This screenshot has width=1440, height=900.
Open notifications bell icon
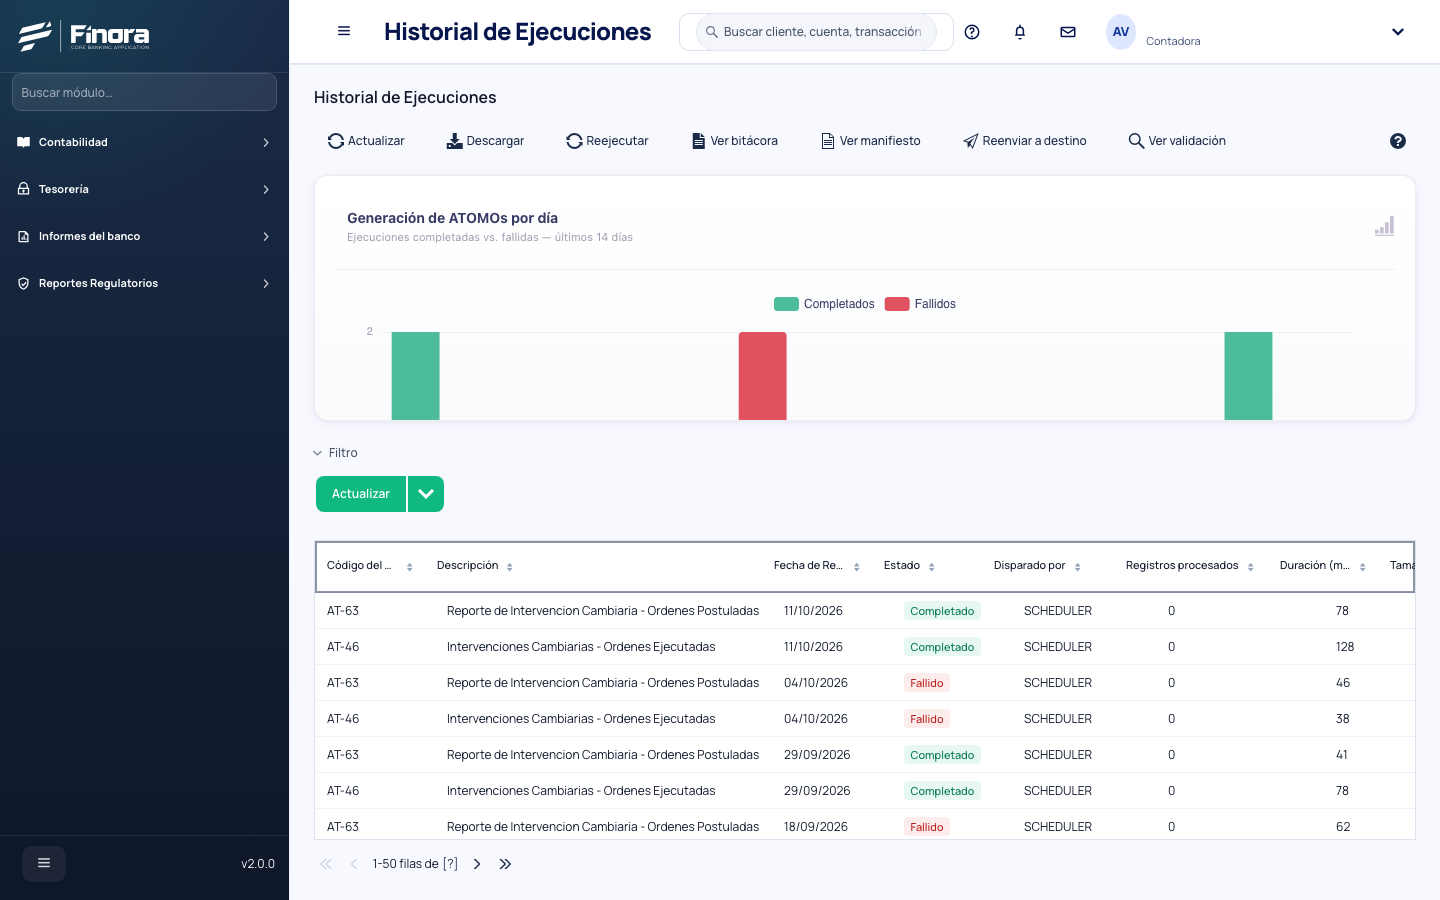coord(1020,32)
